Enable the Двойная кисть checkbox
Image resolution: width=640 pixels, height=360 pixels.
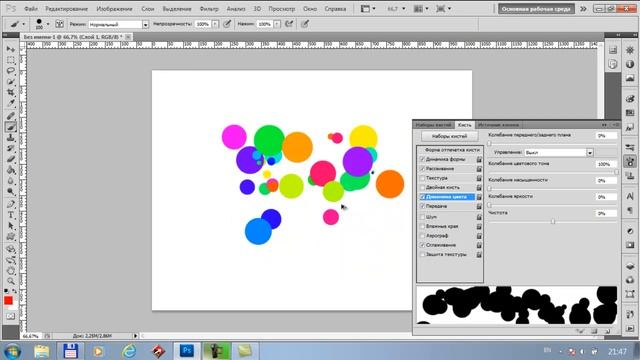[422, 187]
